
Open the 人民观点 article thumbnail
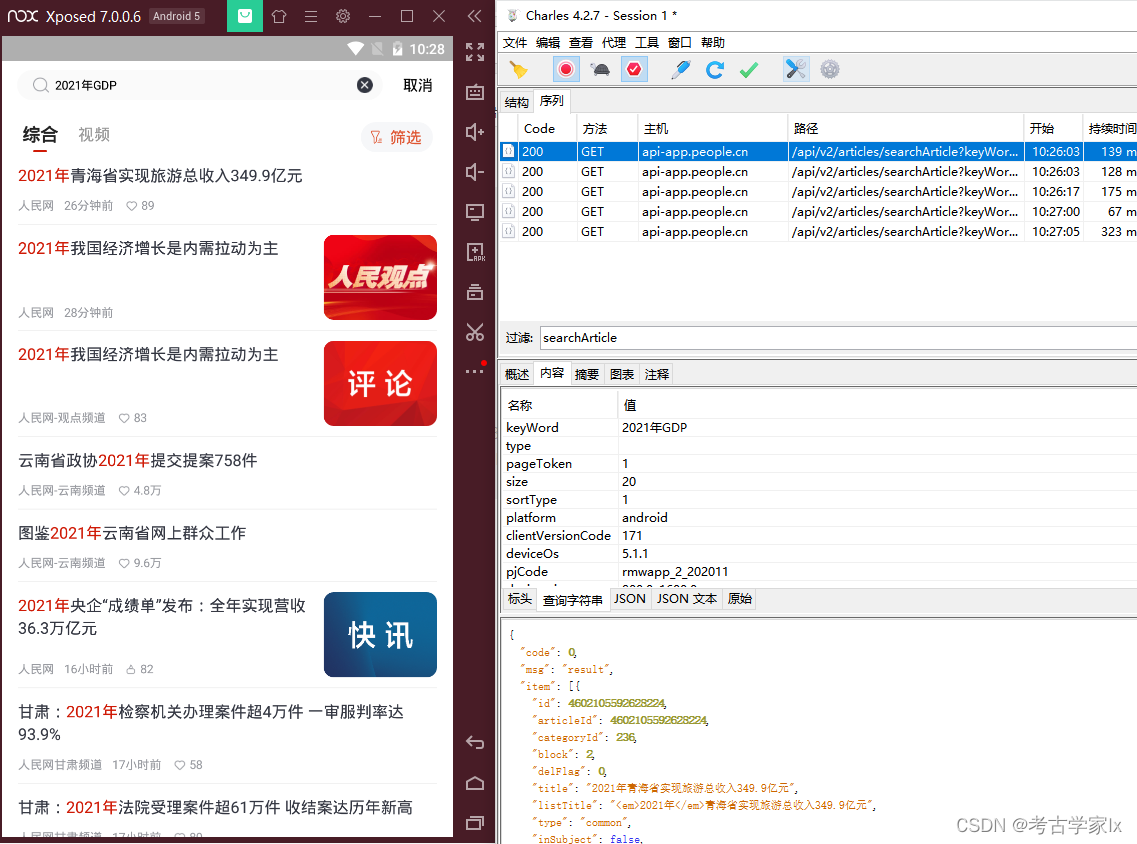coord(380,277)
